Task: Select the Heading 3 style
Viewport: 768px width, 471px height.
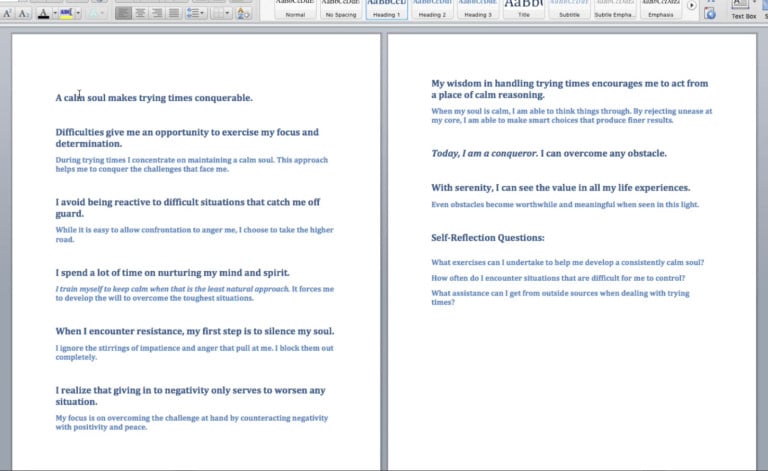Action: click(478, 9)
